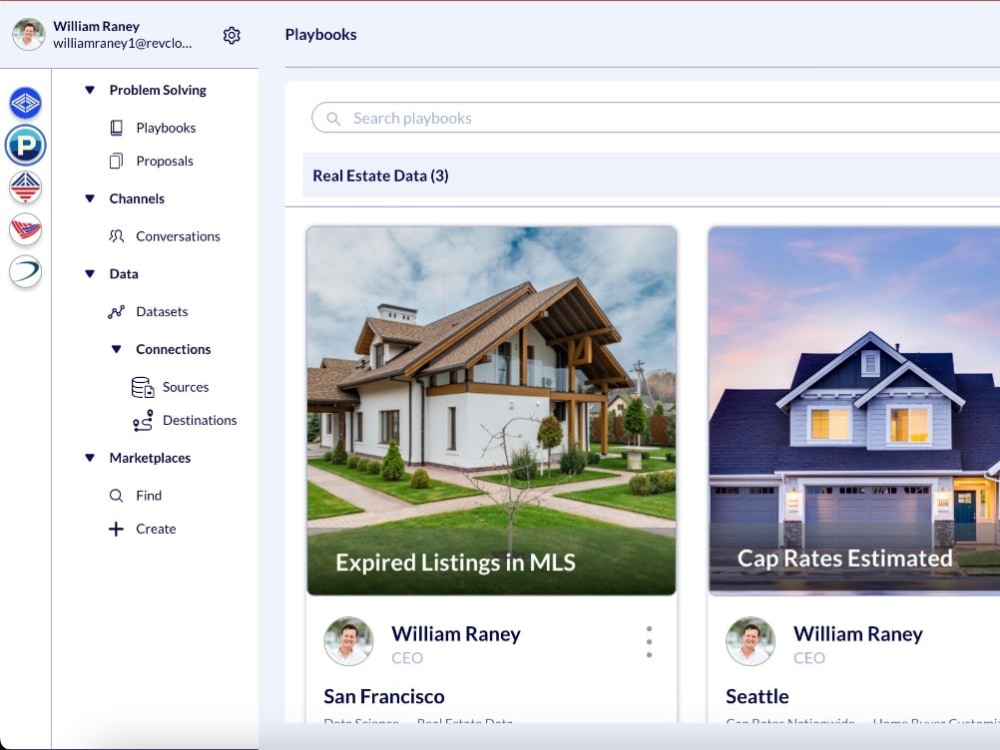Screen dimensions: 1000x750
Task: Collapse the Problem Solving section
Action: pyautogui.click(x=90, y=90)
